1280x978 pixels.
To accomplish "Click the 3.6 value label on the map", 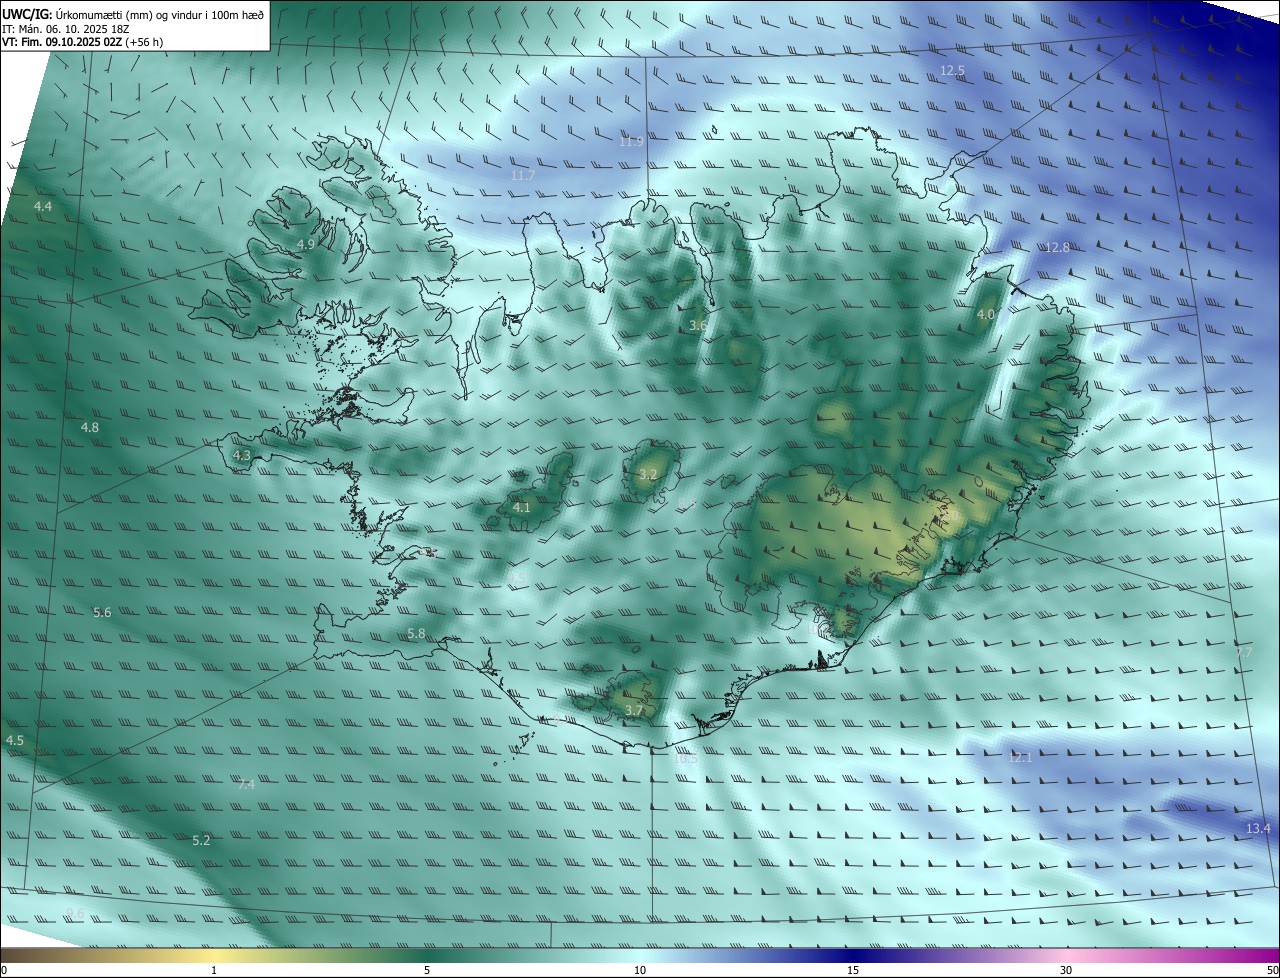I will [698, 326].
